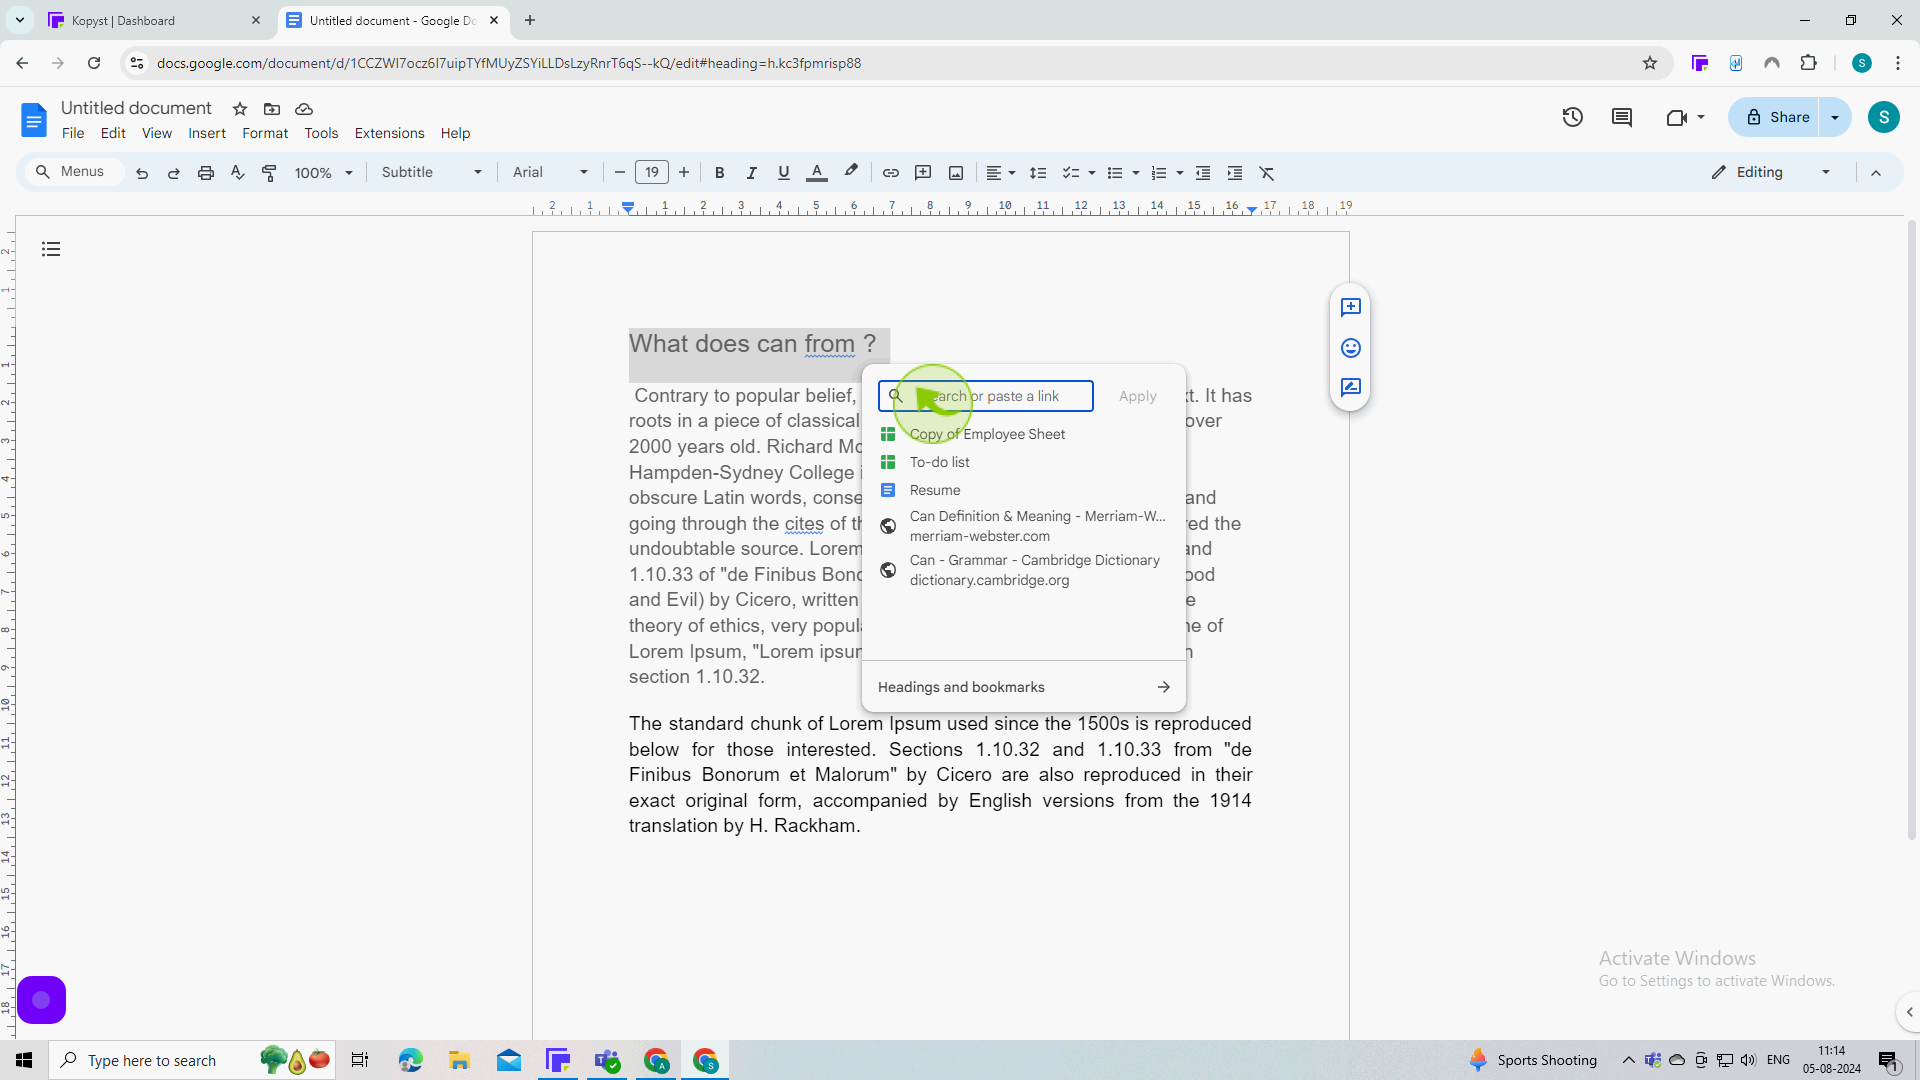The width and height of the screenshot is (1920, 1080).
Task: Toggle undo action button
Action: point(142,173)
